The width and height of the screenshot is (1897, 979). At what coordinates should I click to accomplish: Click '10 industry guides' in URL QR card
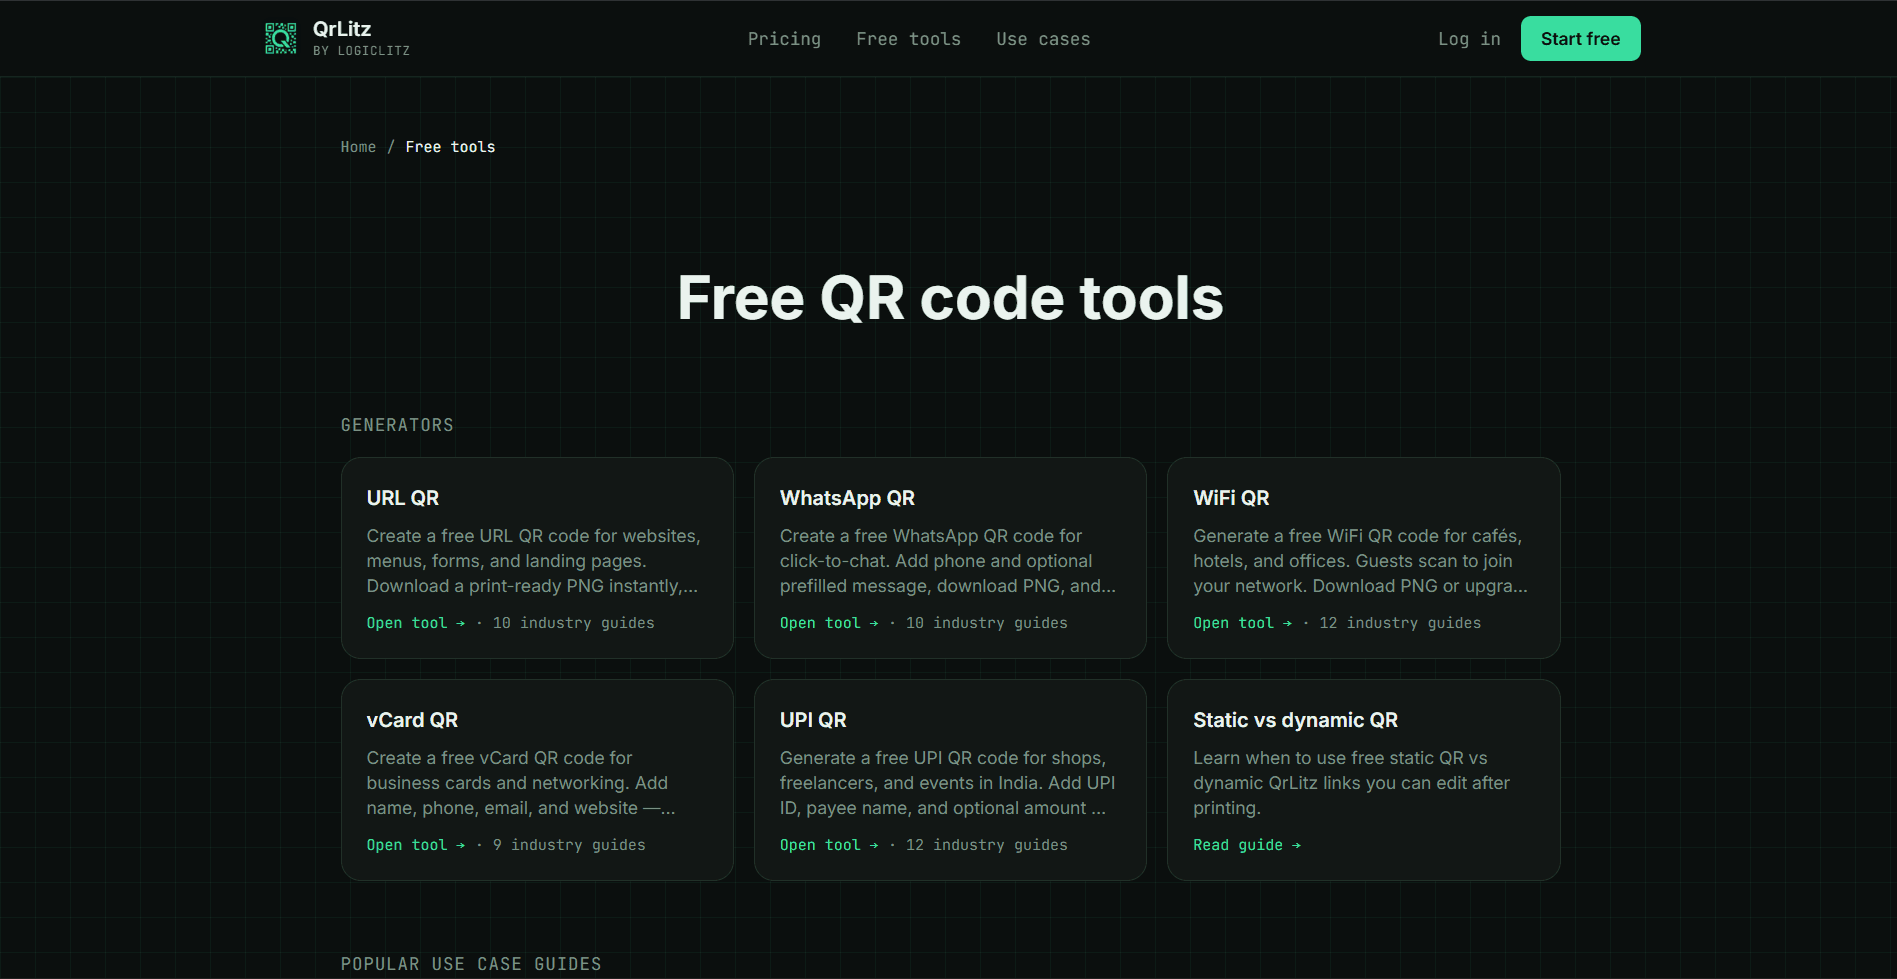coord(573,623)
